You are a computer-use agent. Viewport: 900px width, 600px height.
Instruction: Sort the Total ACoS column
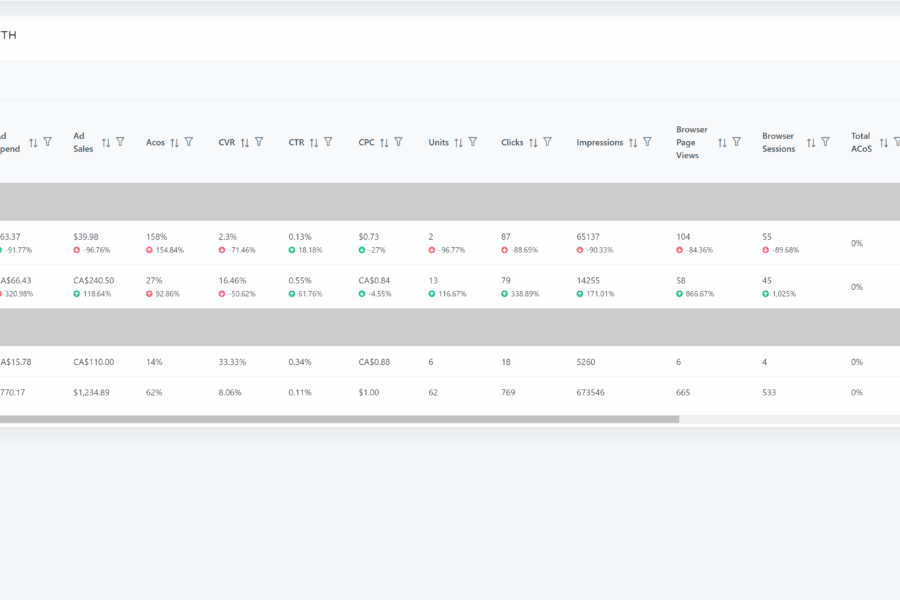[884, 143]
